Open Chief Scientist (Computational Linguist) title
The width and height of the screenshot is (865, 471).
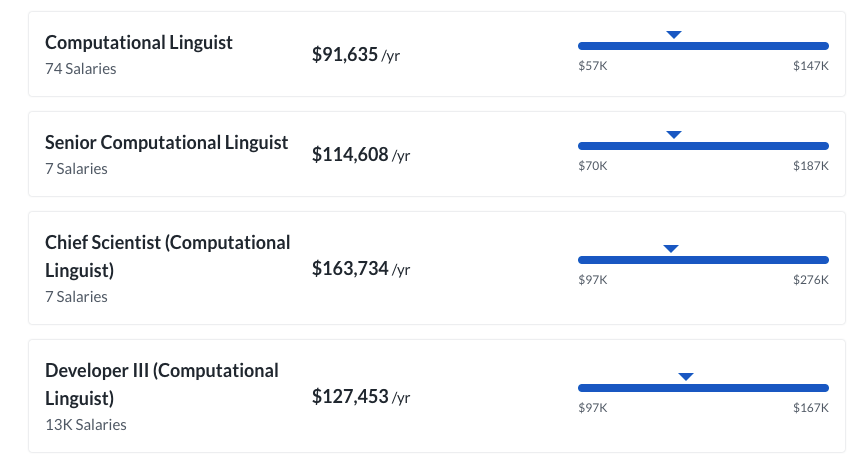167,256
